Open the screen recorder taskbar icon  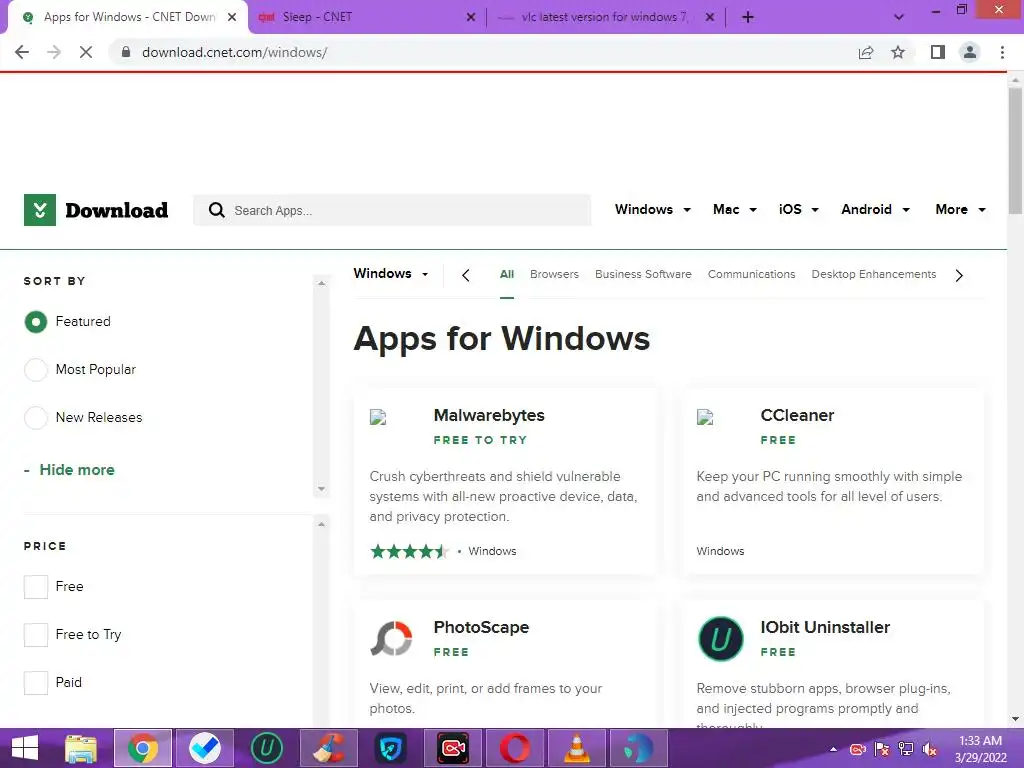(453, 748)
